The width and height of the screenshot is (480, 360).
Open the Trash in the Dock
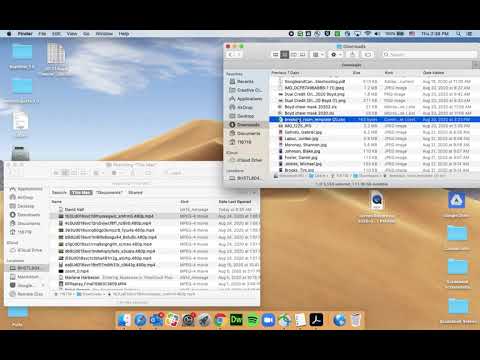pos(356,320)
